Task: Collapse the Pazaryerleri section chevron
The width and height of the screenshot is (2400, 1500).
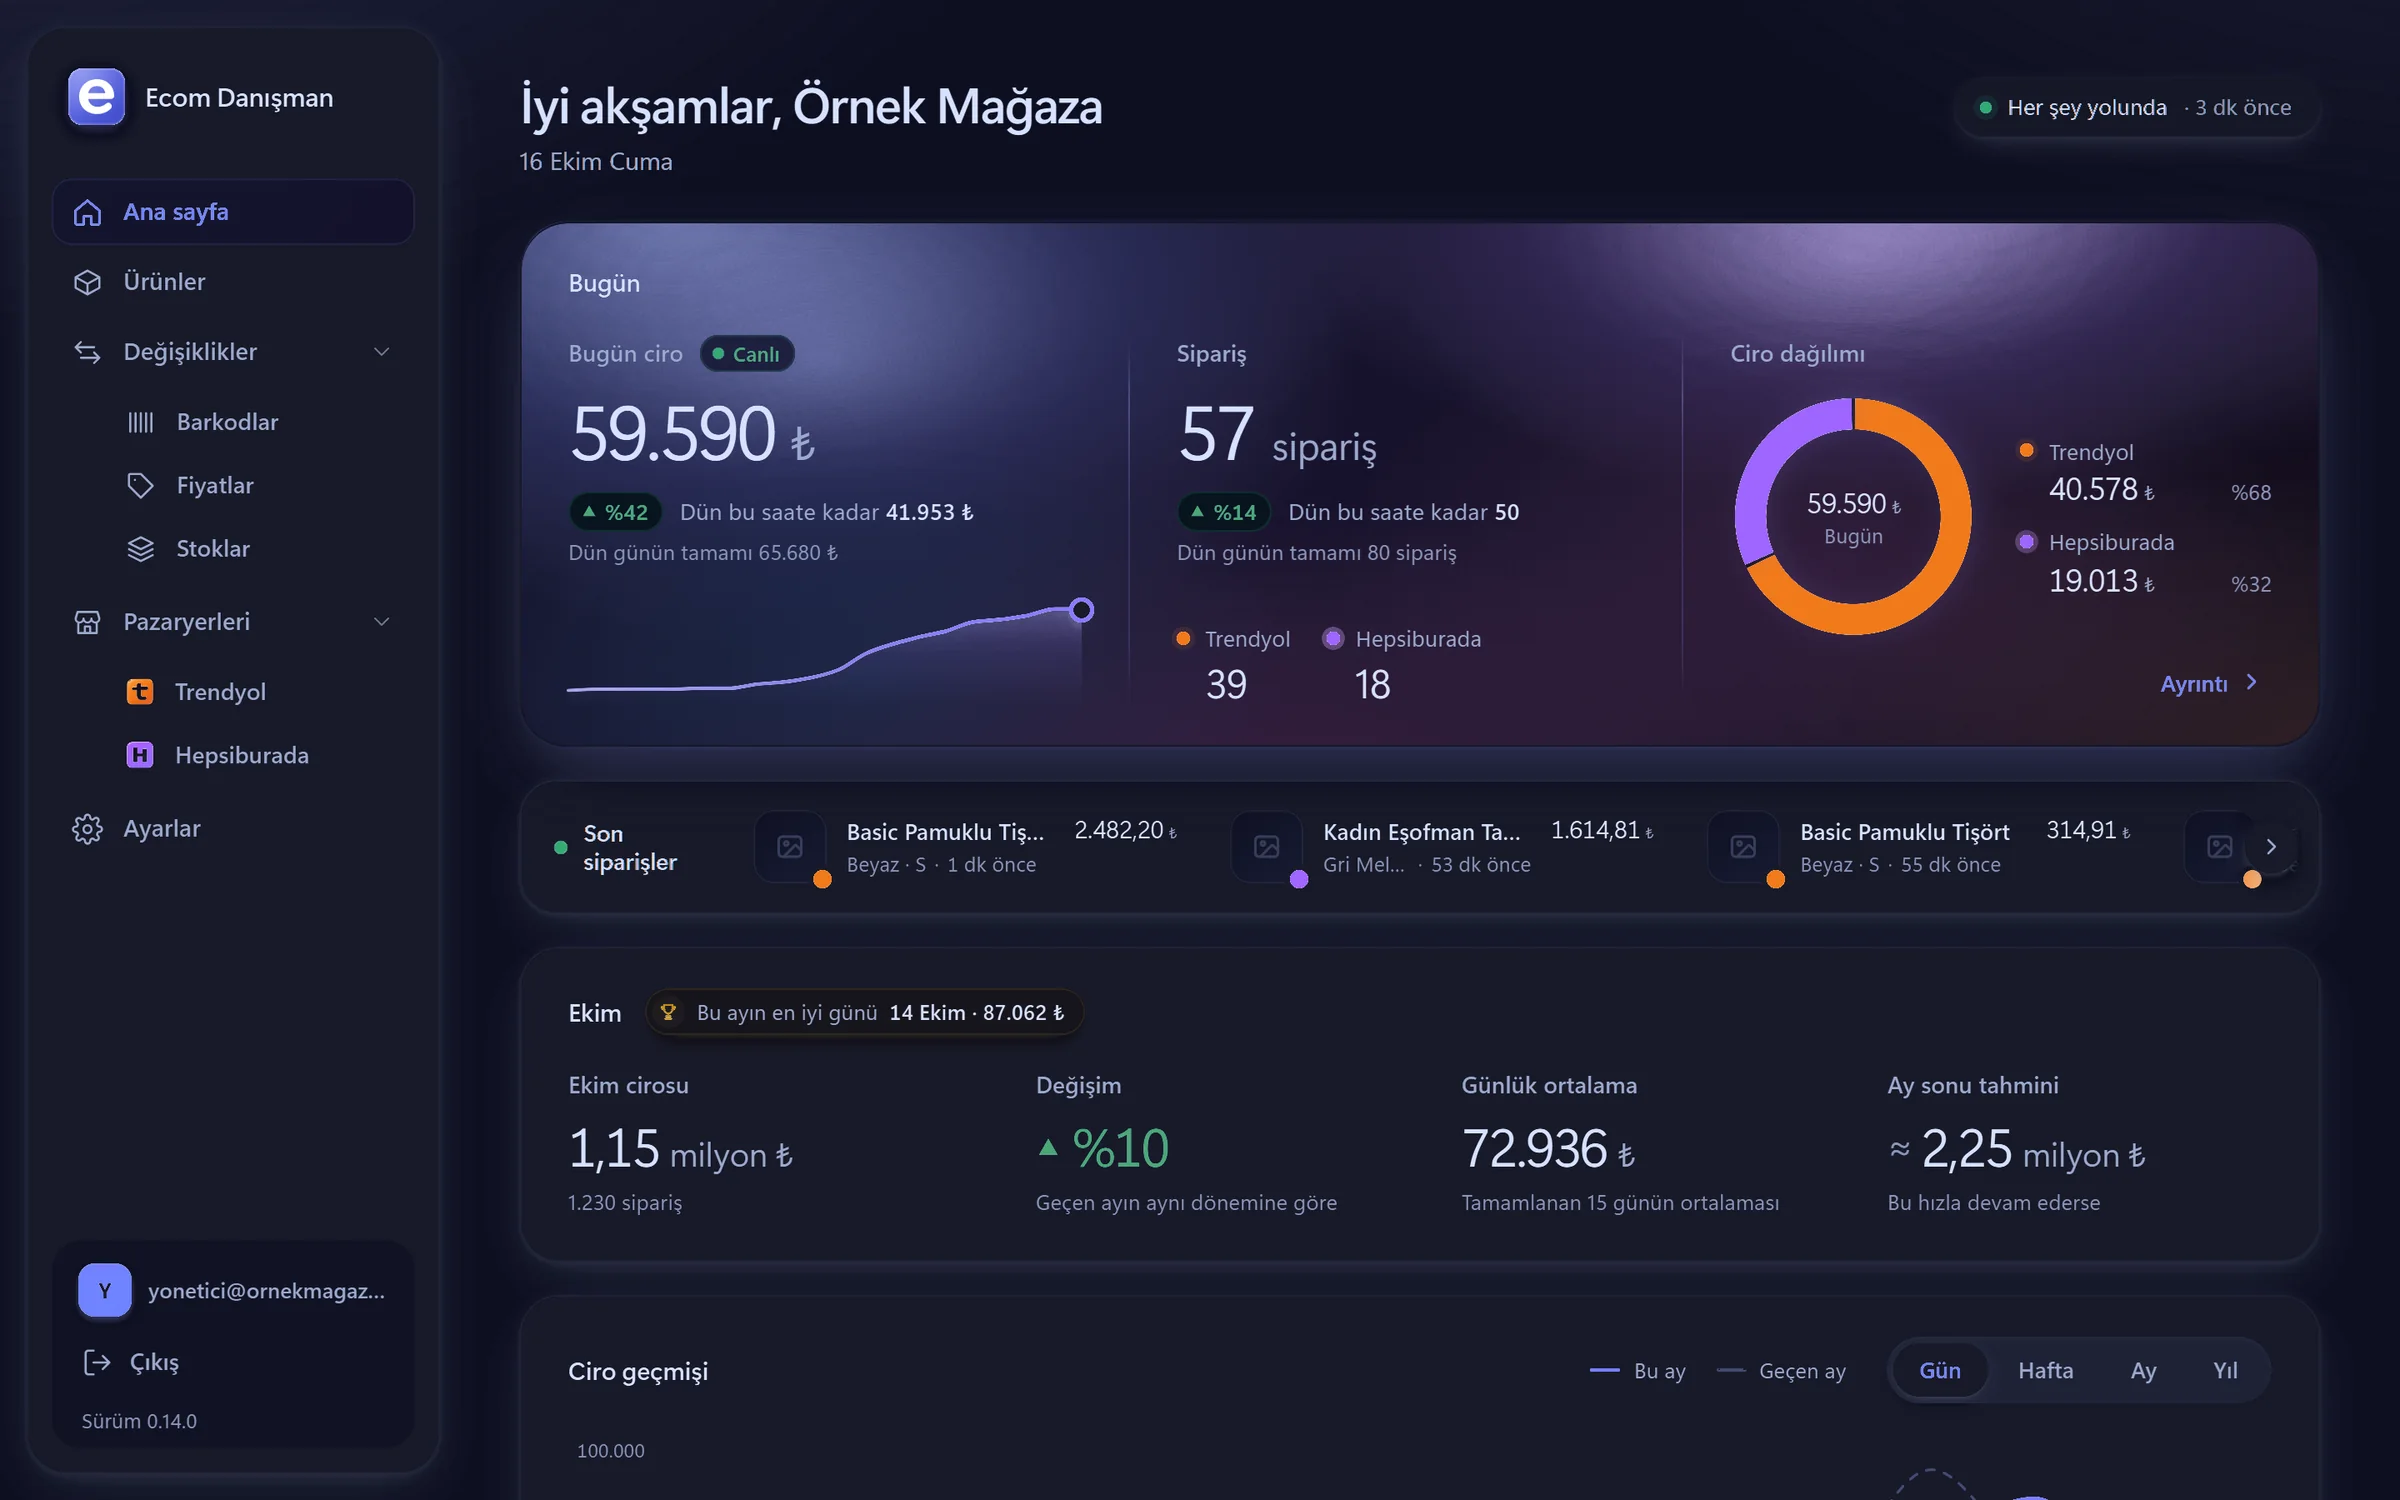Action: [381, 622]
